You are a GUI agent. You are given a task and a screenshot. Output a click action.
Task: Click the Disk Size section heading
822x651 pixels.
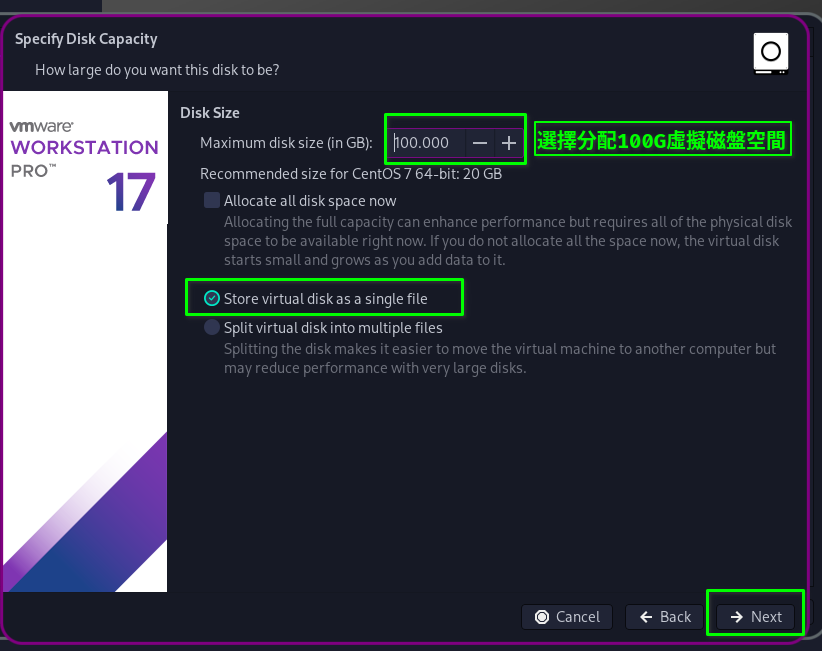tap(209, 113)
